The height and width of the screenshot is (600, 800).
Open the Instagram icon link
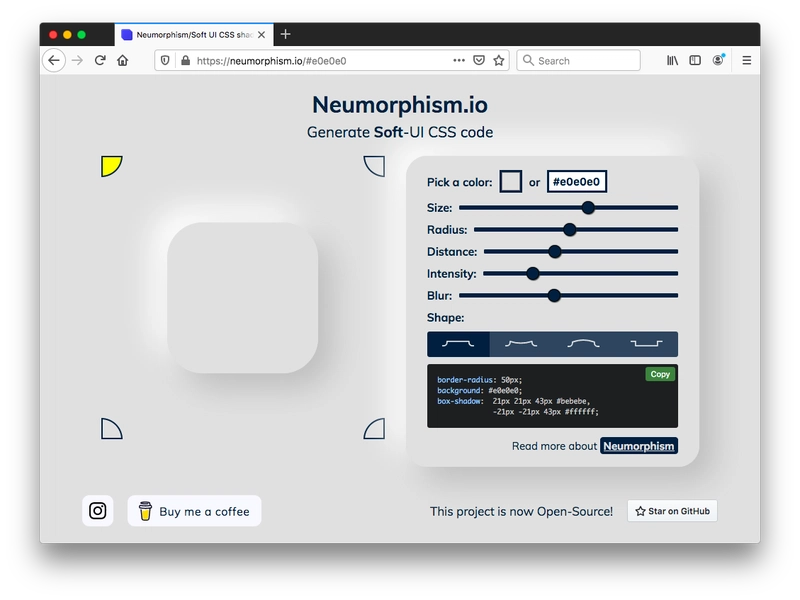tap(97, 511)
